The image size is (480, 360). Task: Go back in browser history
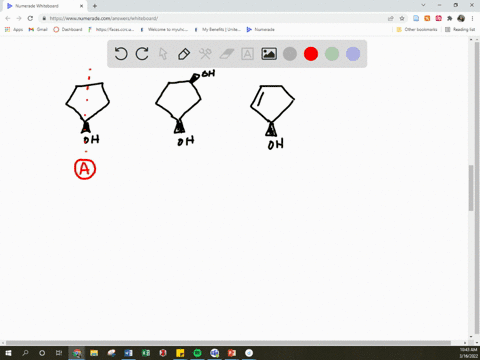(x=8, y=18)
